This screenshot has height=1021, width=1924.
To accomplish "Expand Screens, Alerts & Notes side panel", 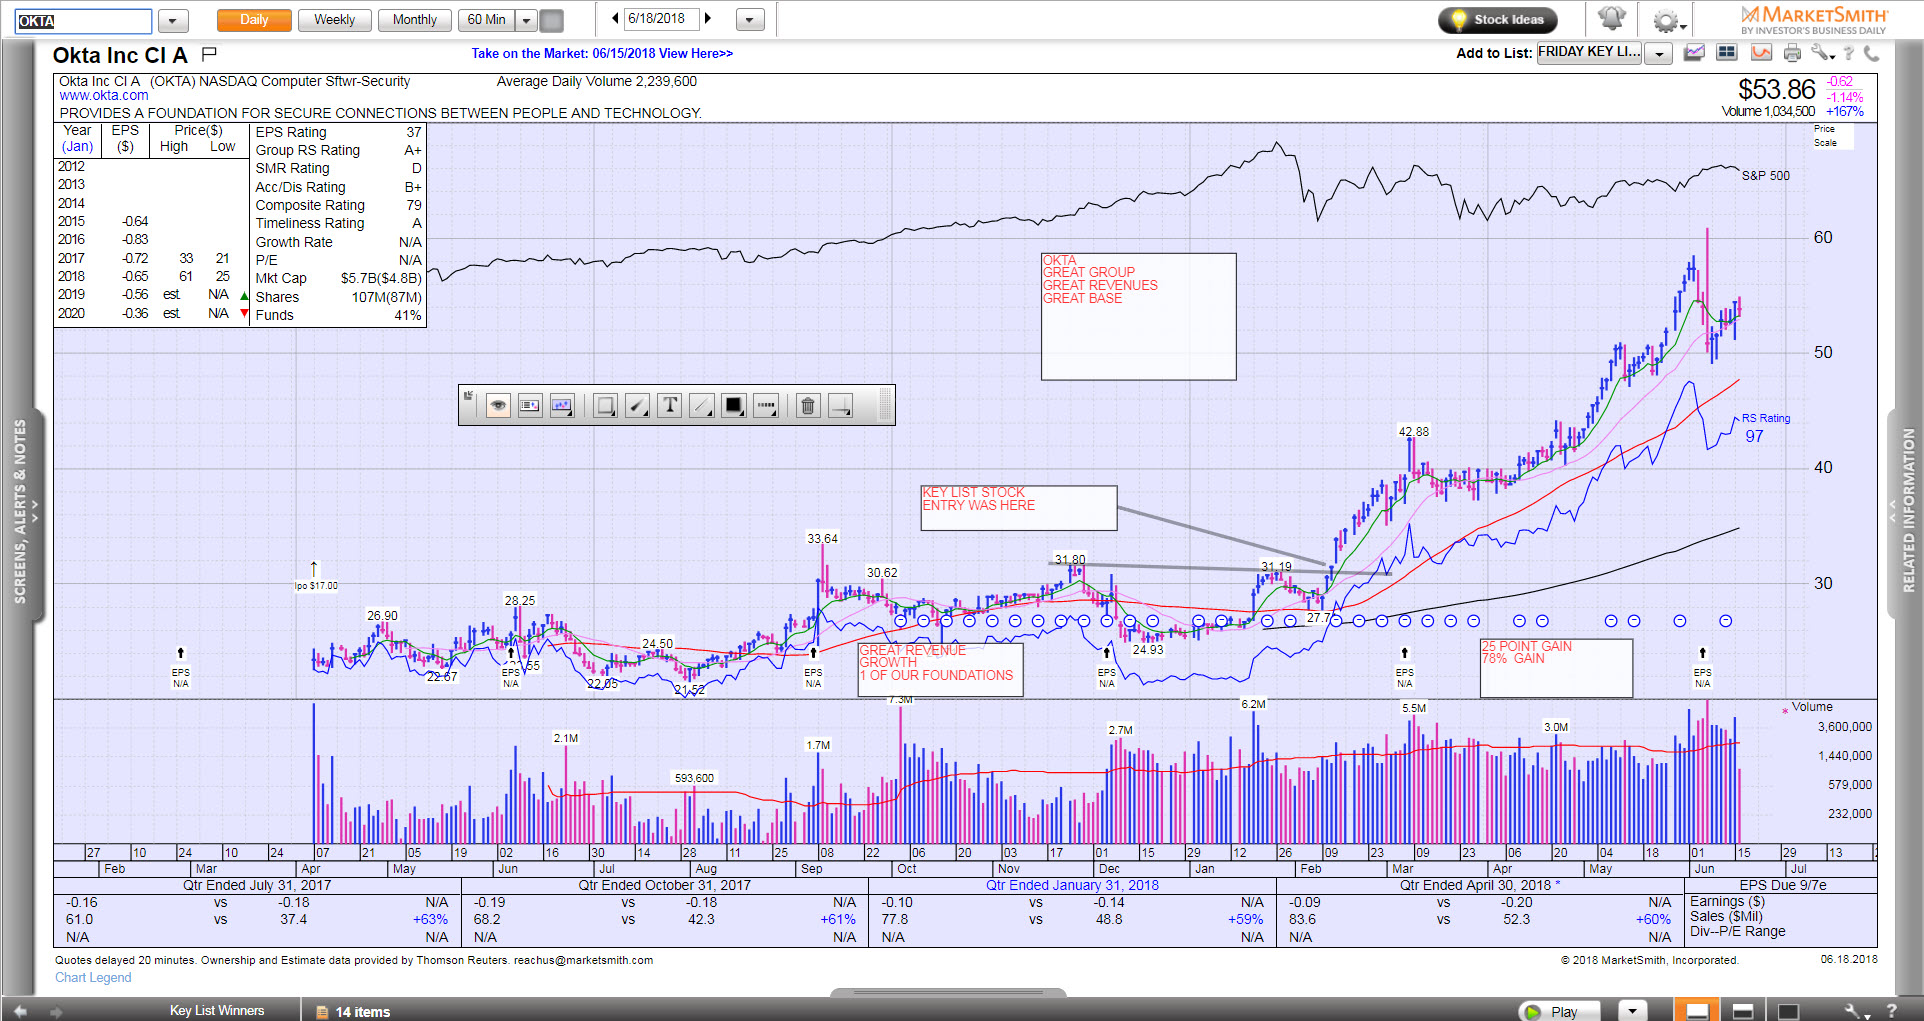I will [x=22, y=513].
